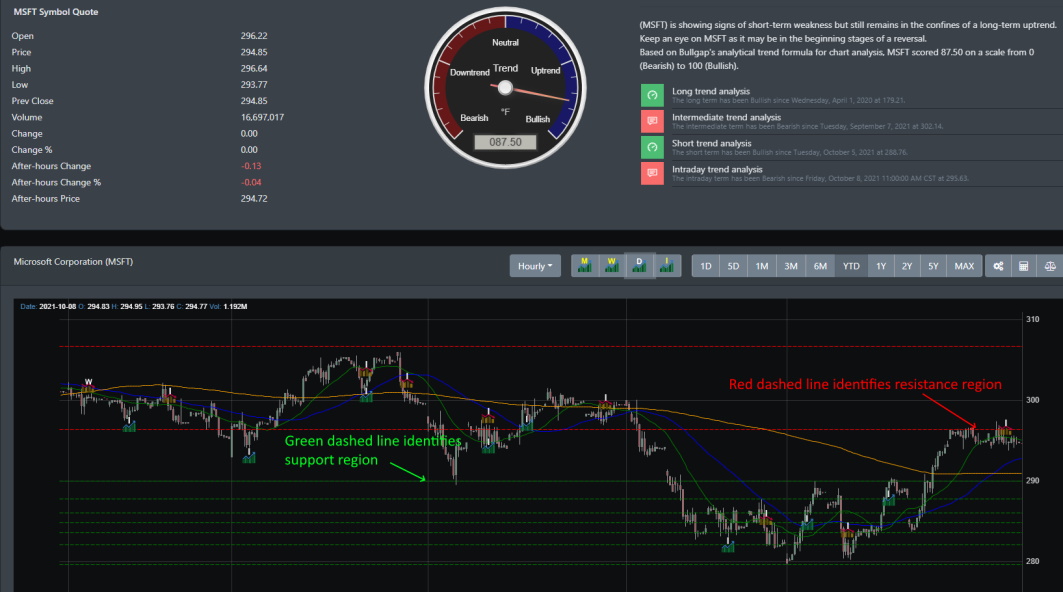
Task: Click the 280 price axis label
Action: tap(1032, 561)
